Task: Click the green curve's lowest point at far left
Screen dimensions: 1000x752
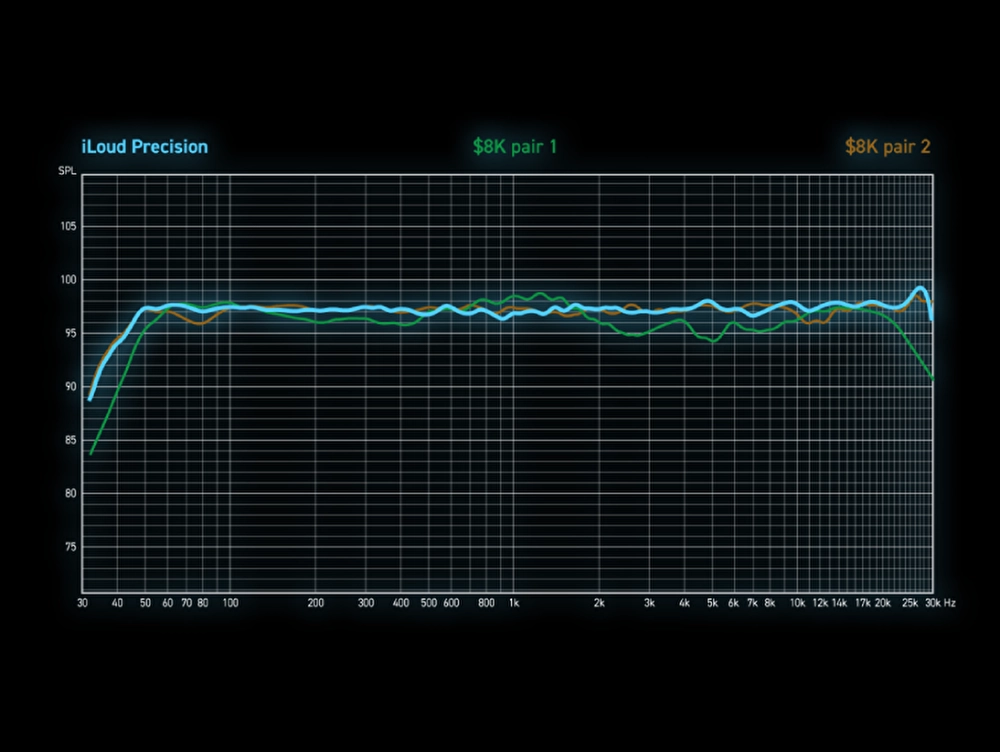Action: [91, 454]
